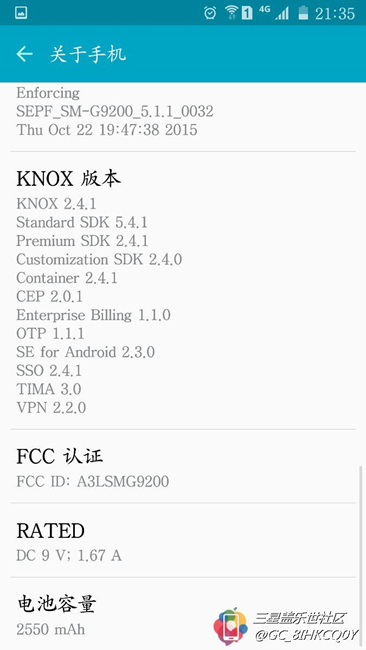Tap the TIMA 3.0 line
The width and height of the screenshot is (366, 650).
[48, 389]
